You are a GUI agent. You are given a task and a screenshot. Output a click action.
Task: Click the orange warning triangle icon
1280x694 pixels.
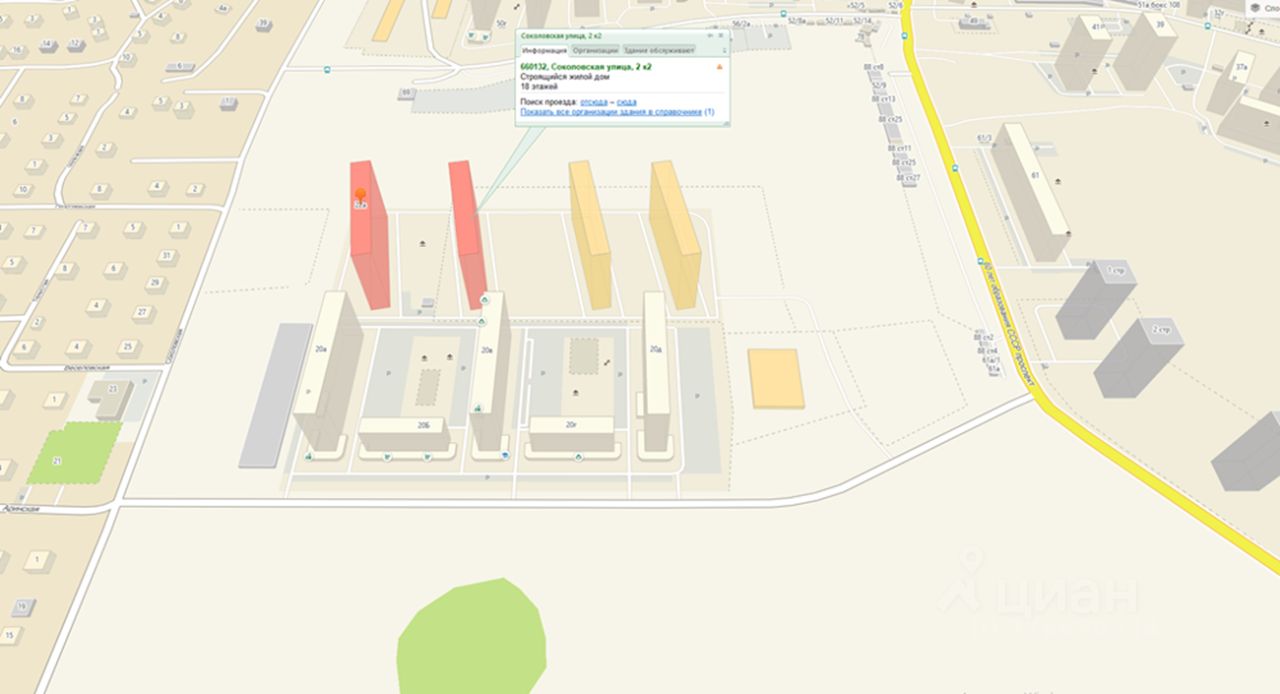[718, 67]
